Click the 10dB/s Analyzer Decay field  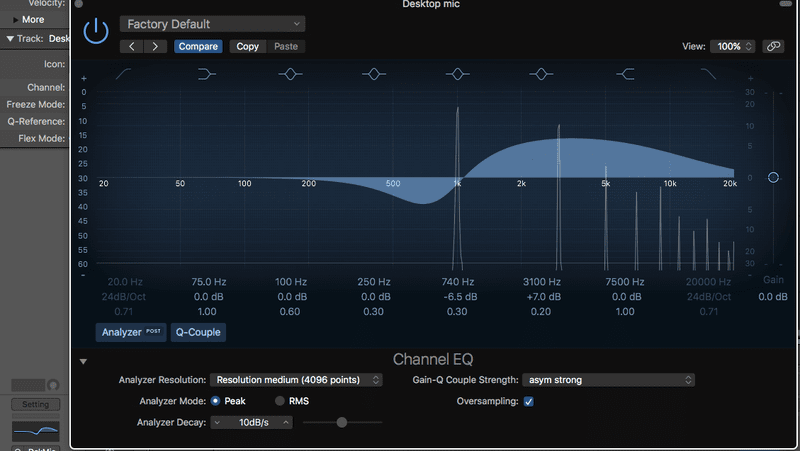pos(254,422)
